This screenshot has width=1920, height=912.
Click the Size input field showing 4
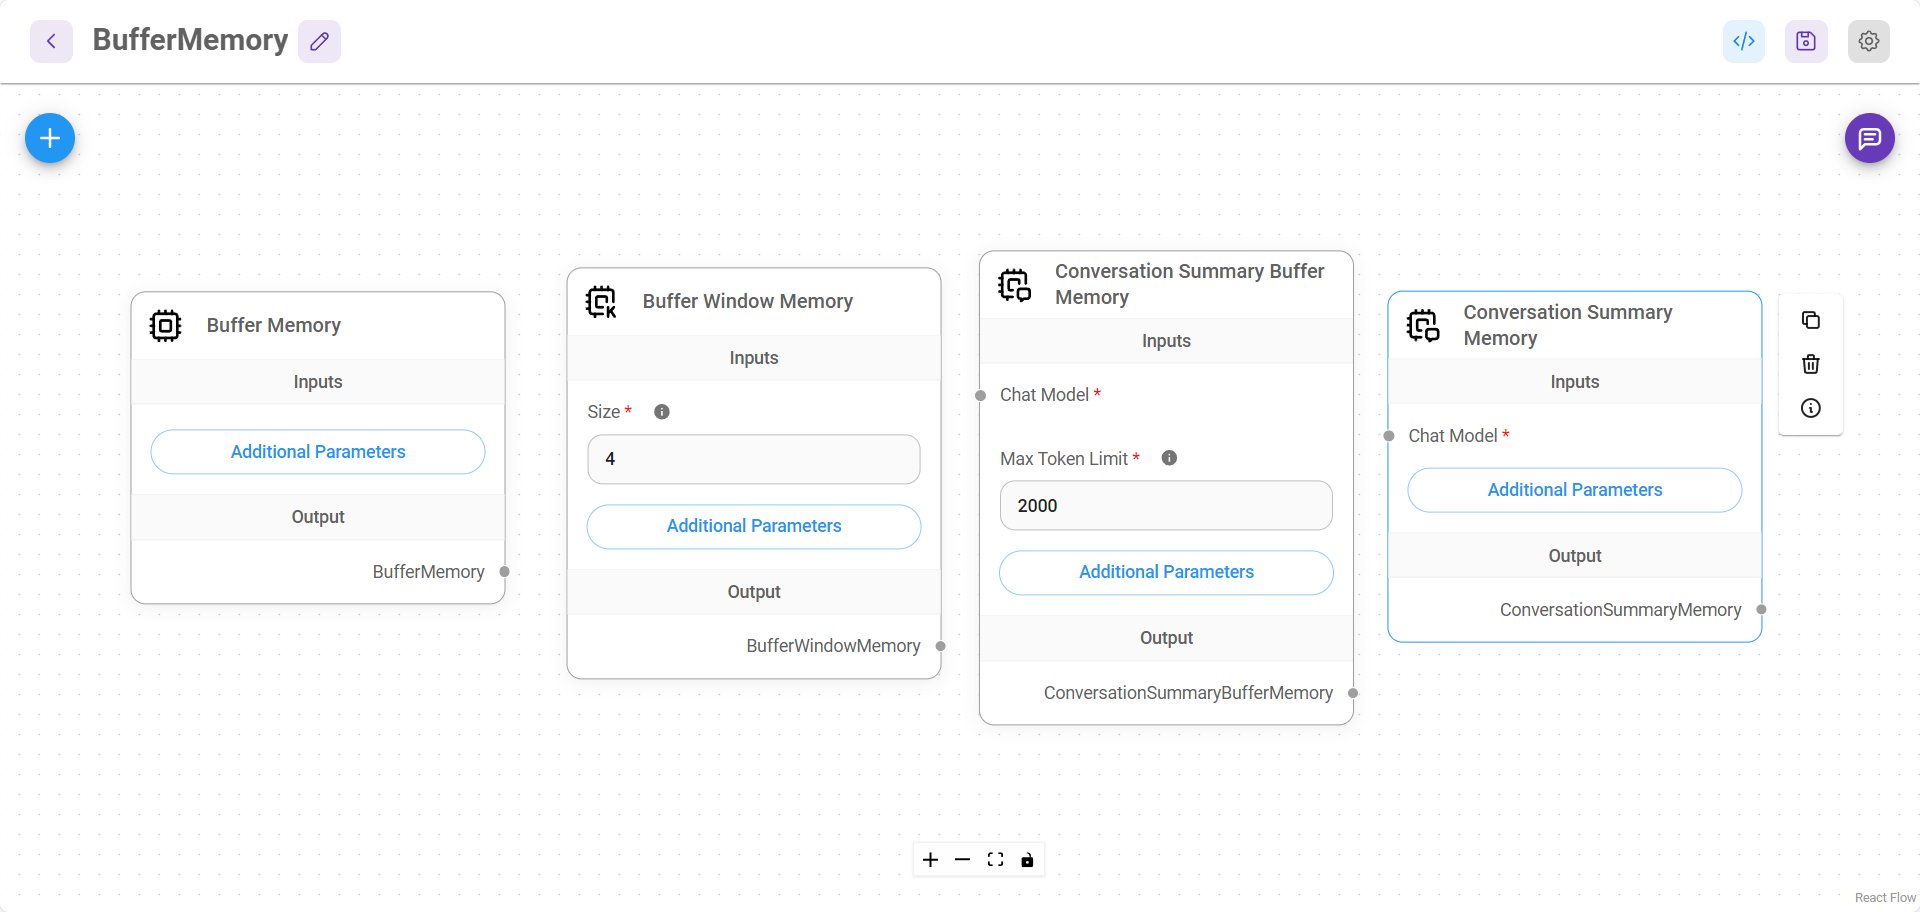[754, 459]
